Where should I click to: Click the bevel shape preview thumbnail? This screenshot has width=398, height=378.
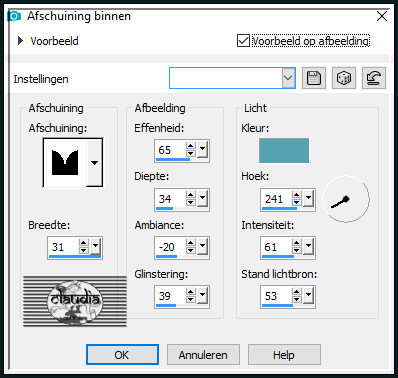65,163
